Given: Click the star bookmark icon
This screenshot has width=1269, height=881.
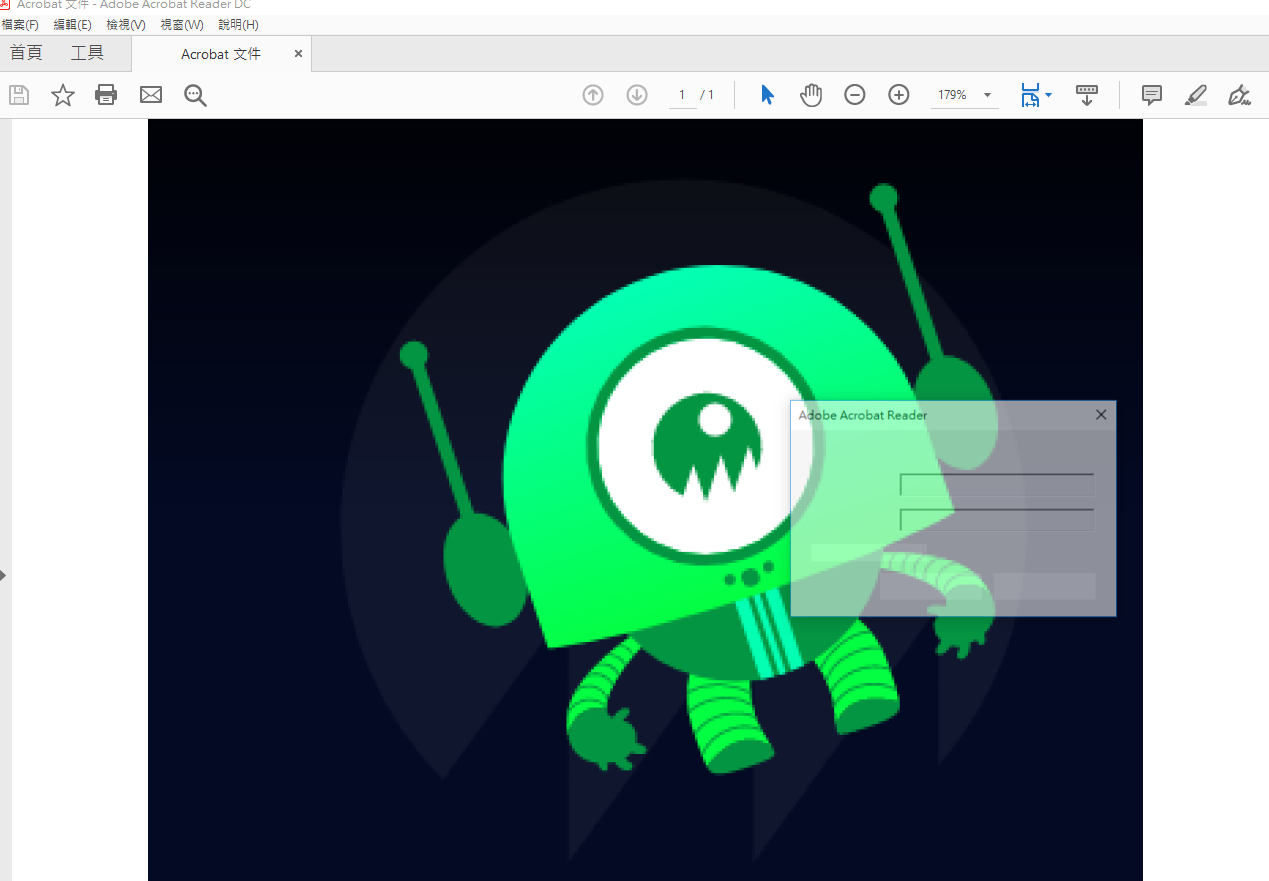Looking at the screenshot, I should click(63, 95).
